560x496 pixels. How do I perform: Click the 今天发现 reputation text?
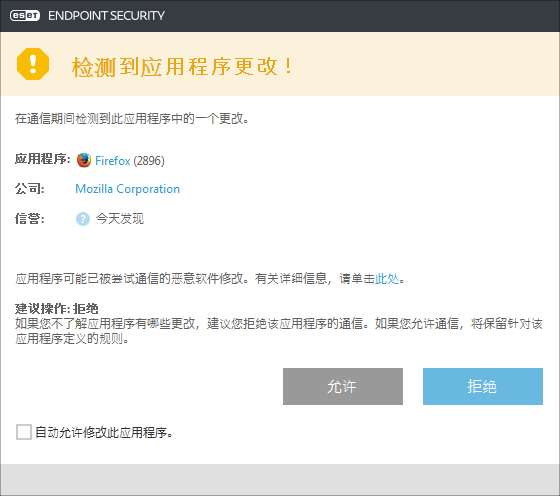[120, 219]
